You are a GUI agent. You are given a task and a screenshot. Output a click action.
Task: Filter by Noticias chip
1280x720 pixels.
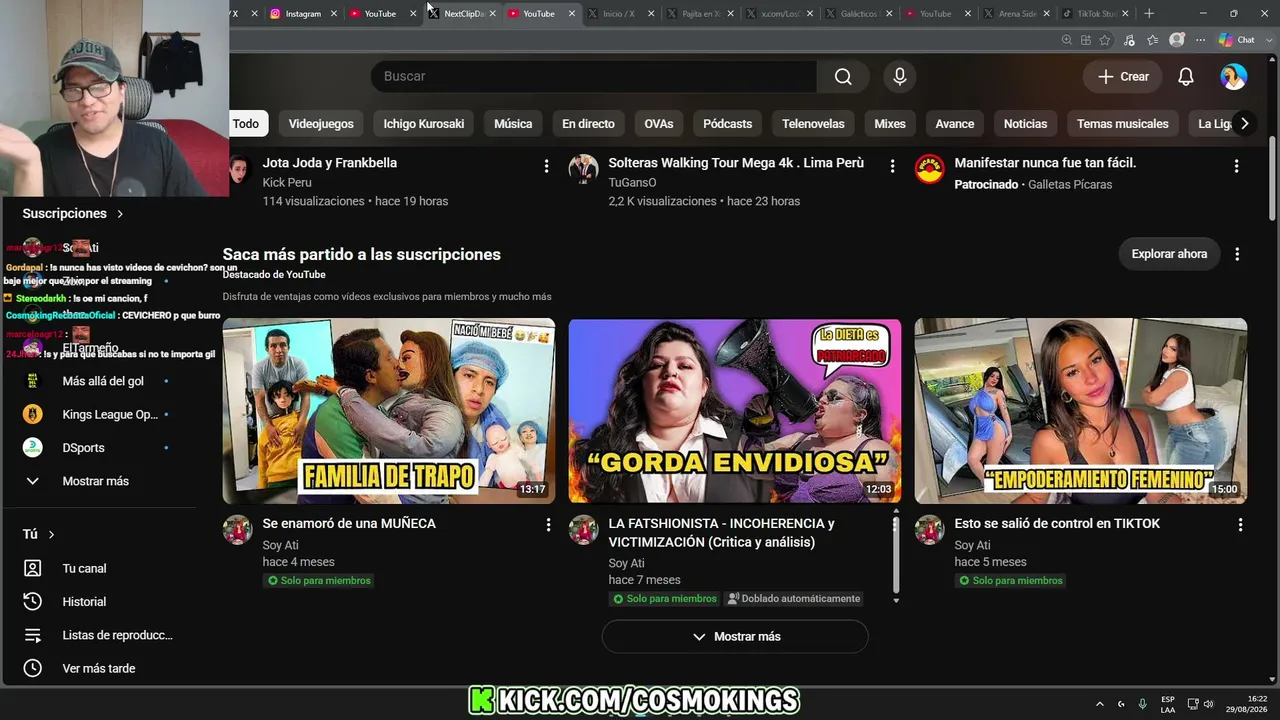(1026, 124)
